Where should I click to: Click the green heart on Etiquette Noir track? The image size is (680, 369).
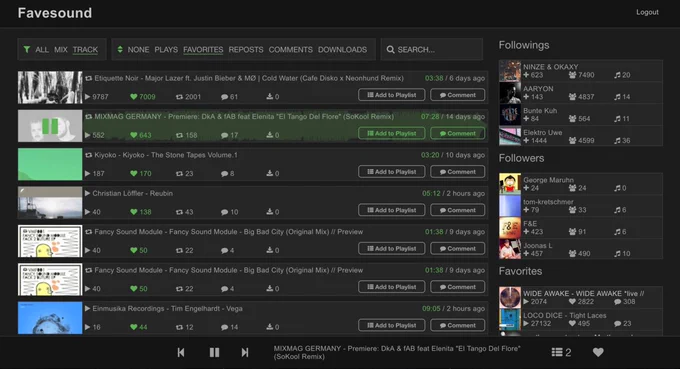pyautogui.click(x=134, y=97)
